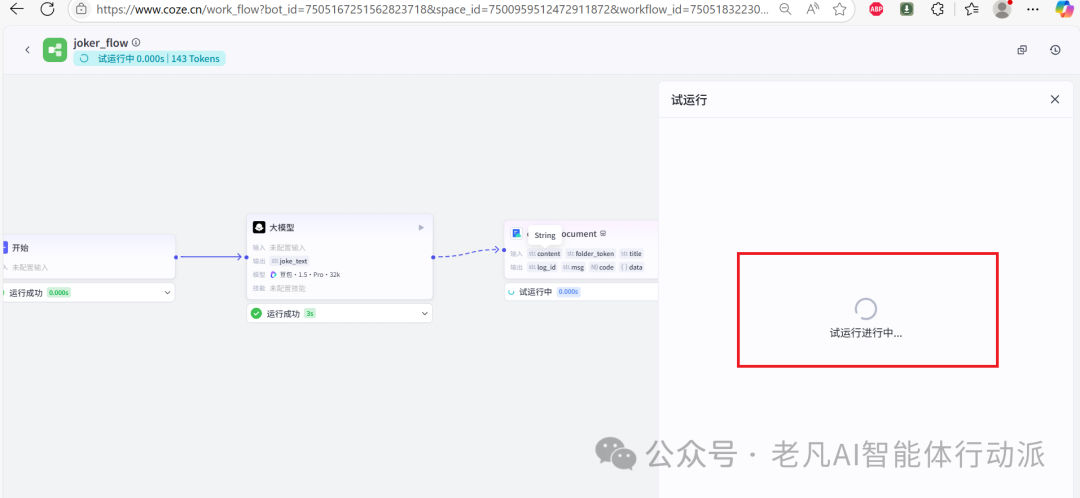Open the duplicate workflow icon in header

pos(1022,50)
